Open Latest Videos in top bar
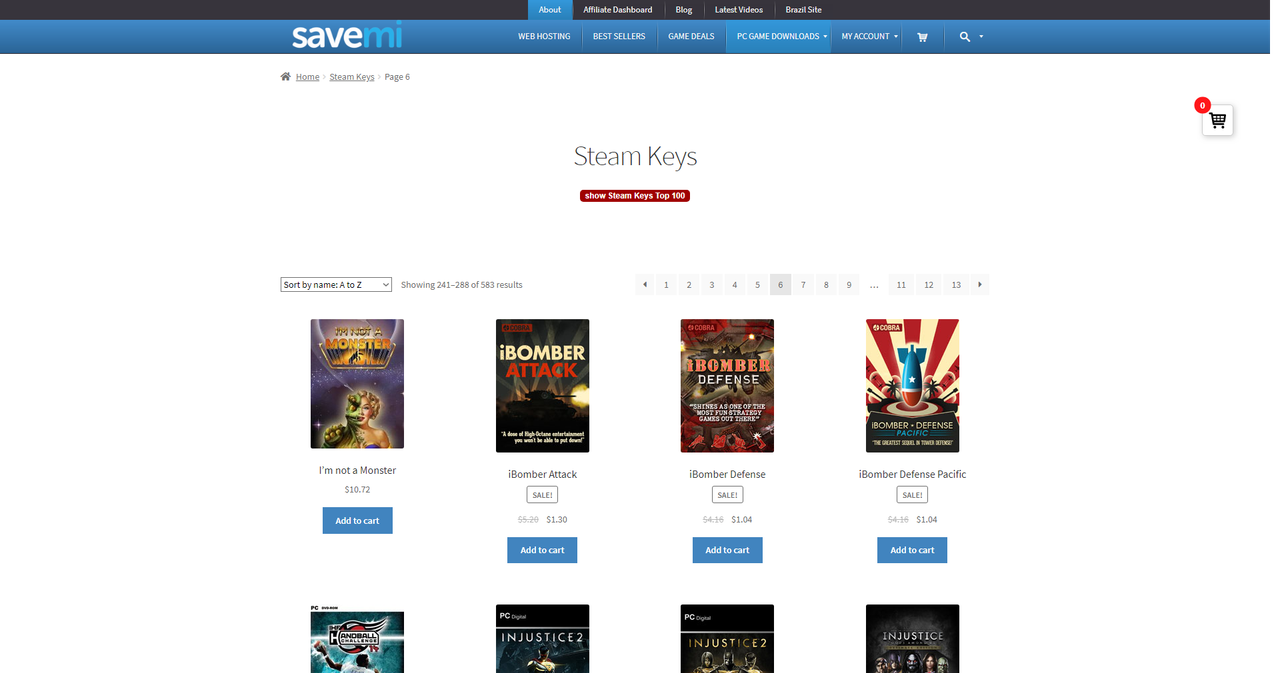 point(739,10)
